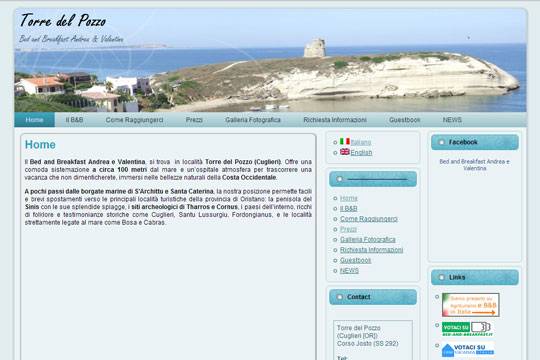The height and width of the screenshot is (360, 540).
Task: Click the British flag icon
Action: [x=345, y=152]
